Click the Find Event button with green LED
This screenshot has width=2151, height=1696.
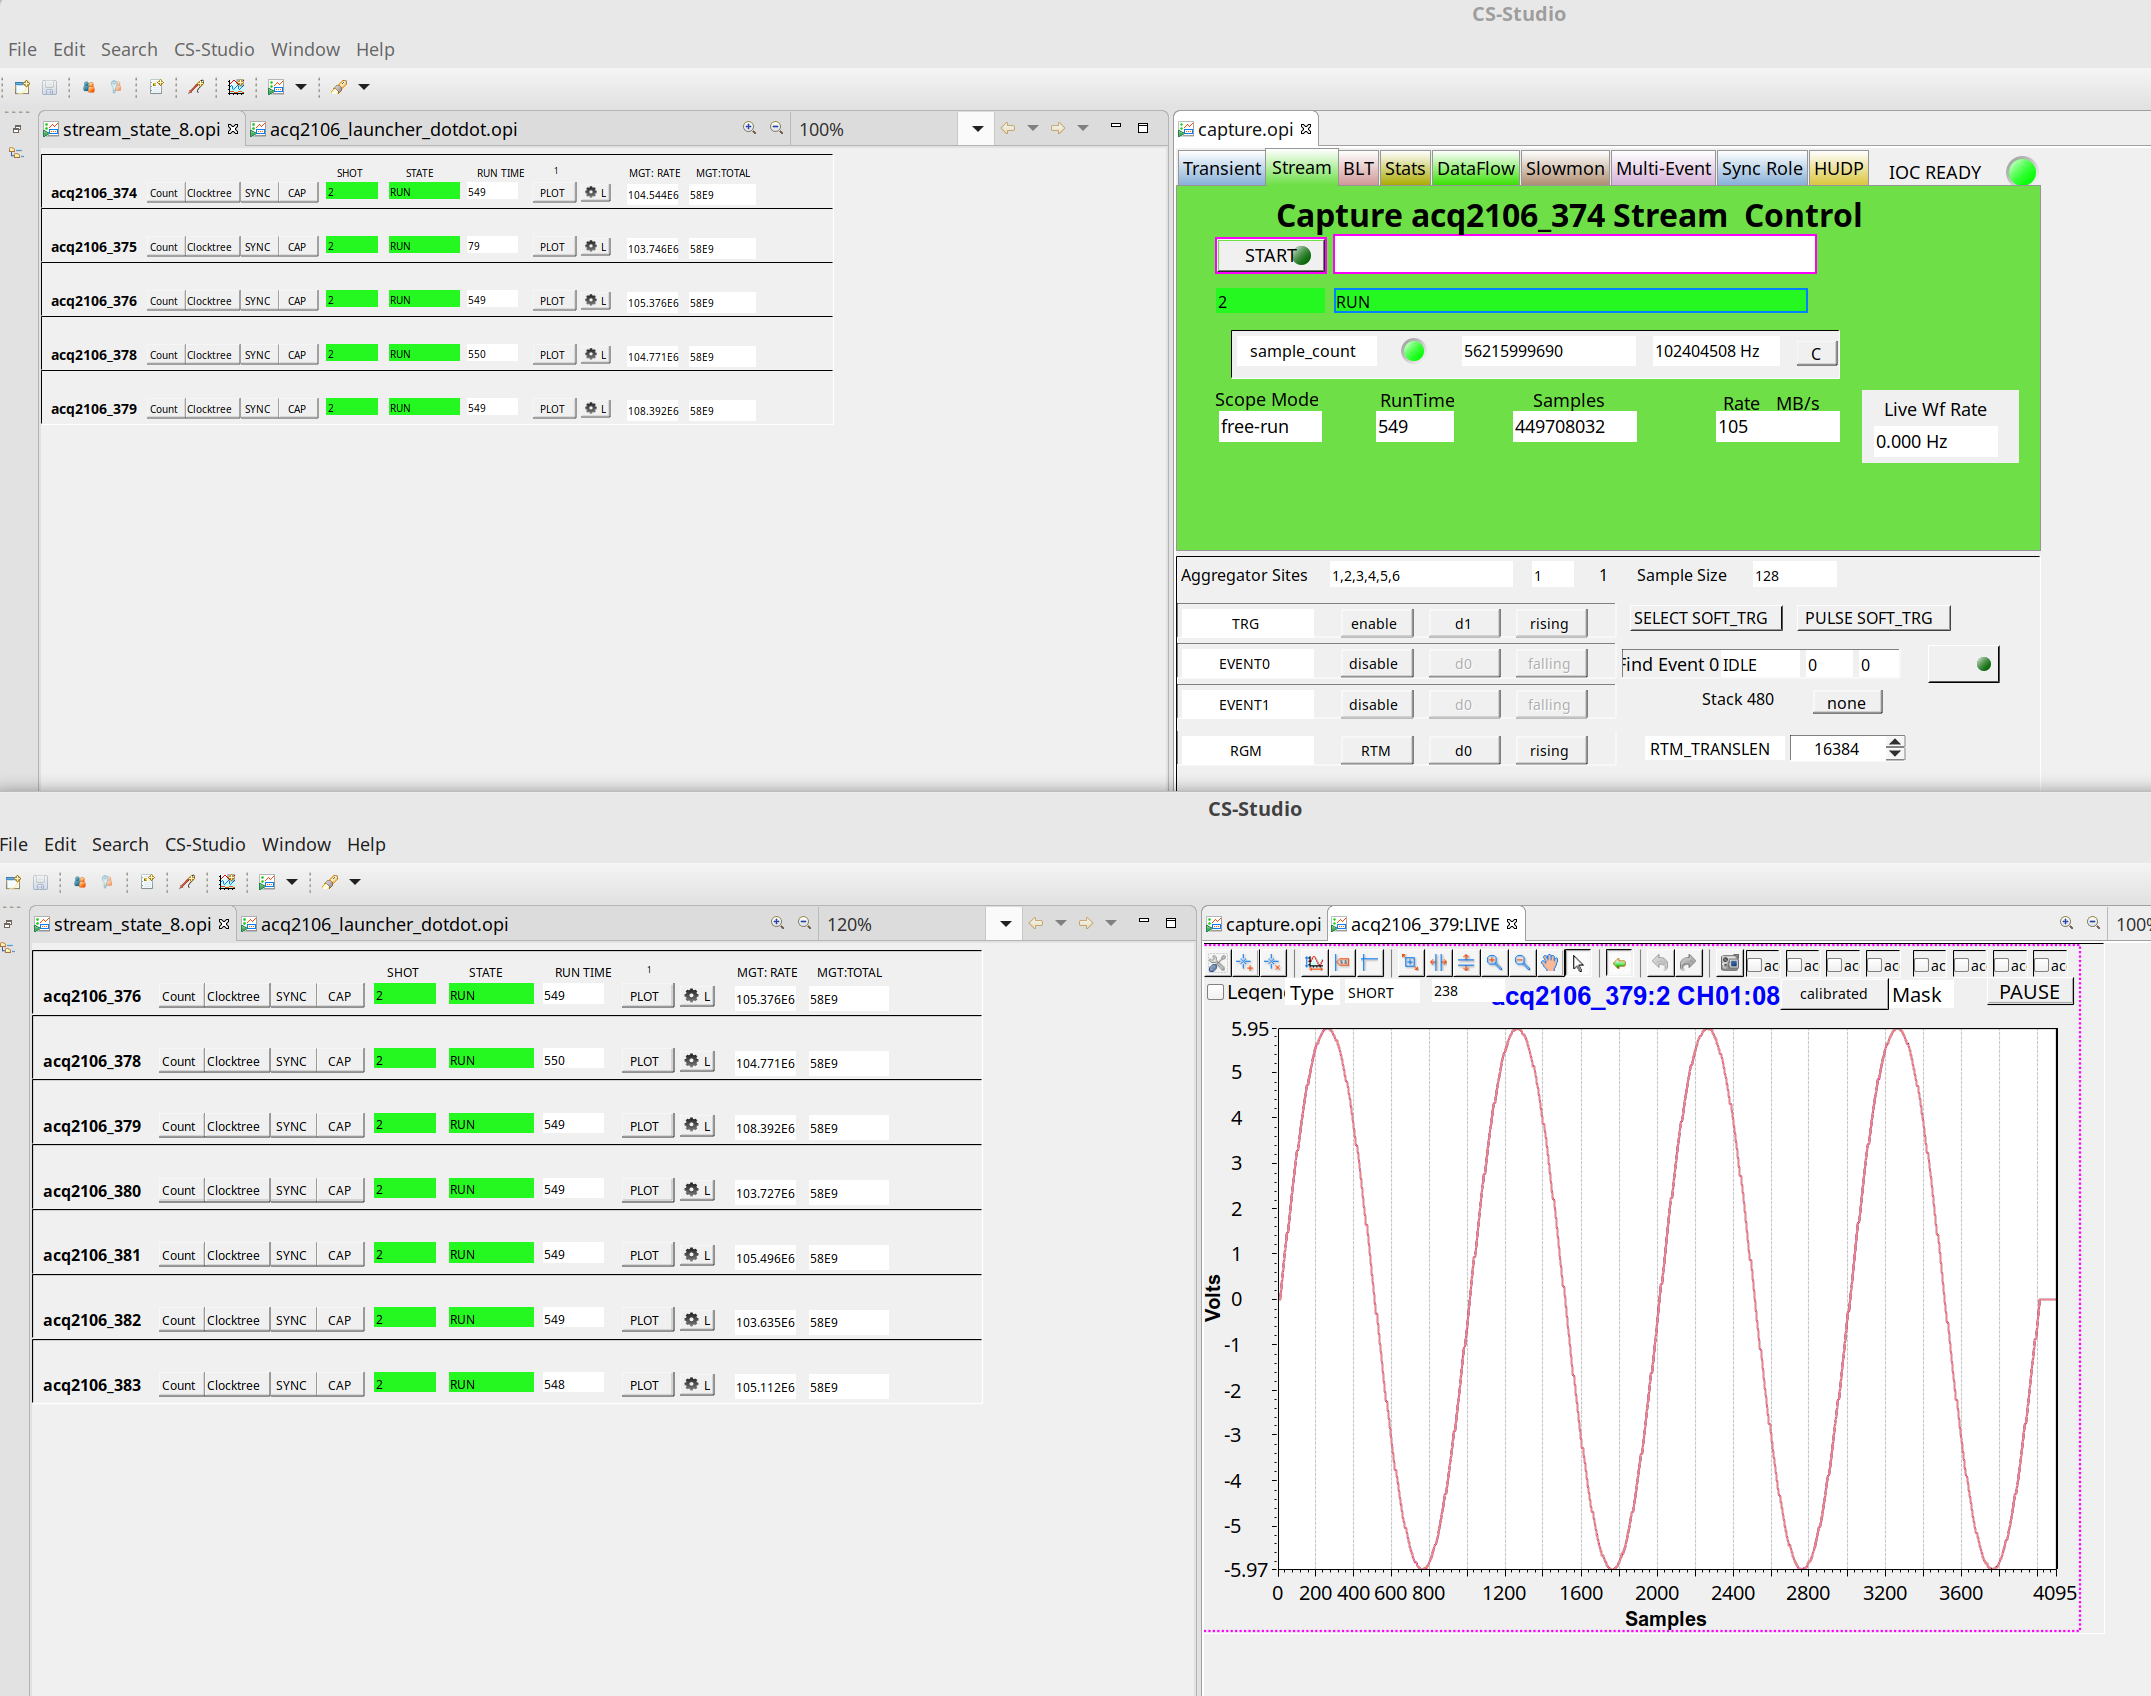[x=1964, y=664]
